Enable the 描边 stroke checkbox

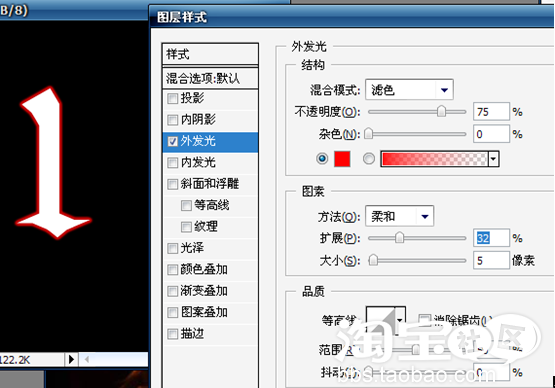point(172,333)
